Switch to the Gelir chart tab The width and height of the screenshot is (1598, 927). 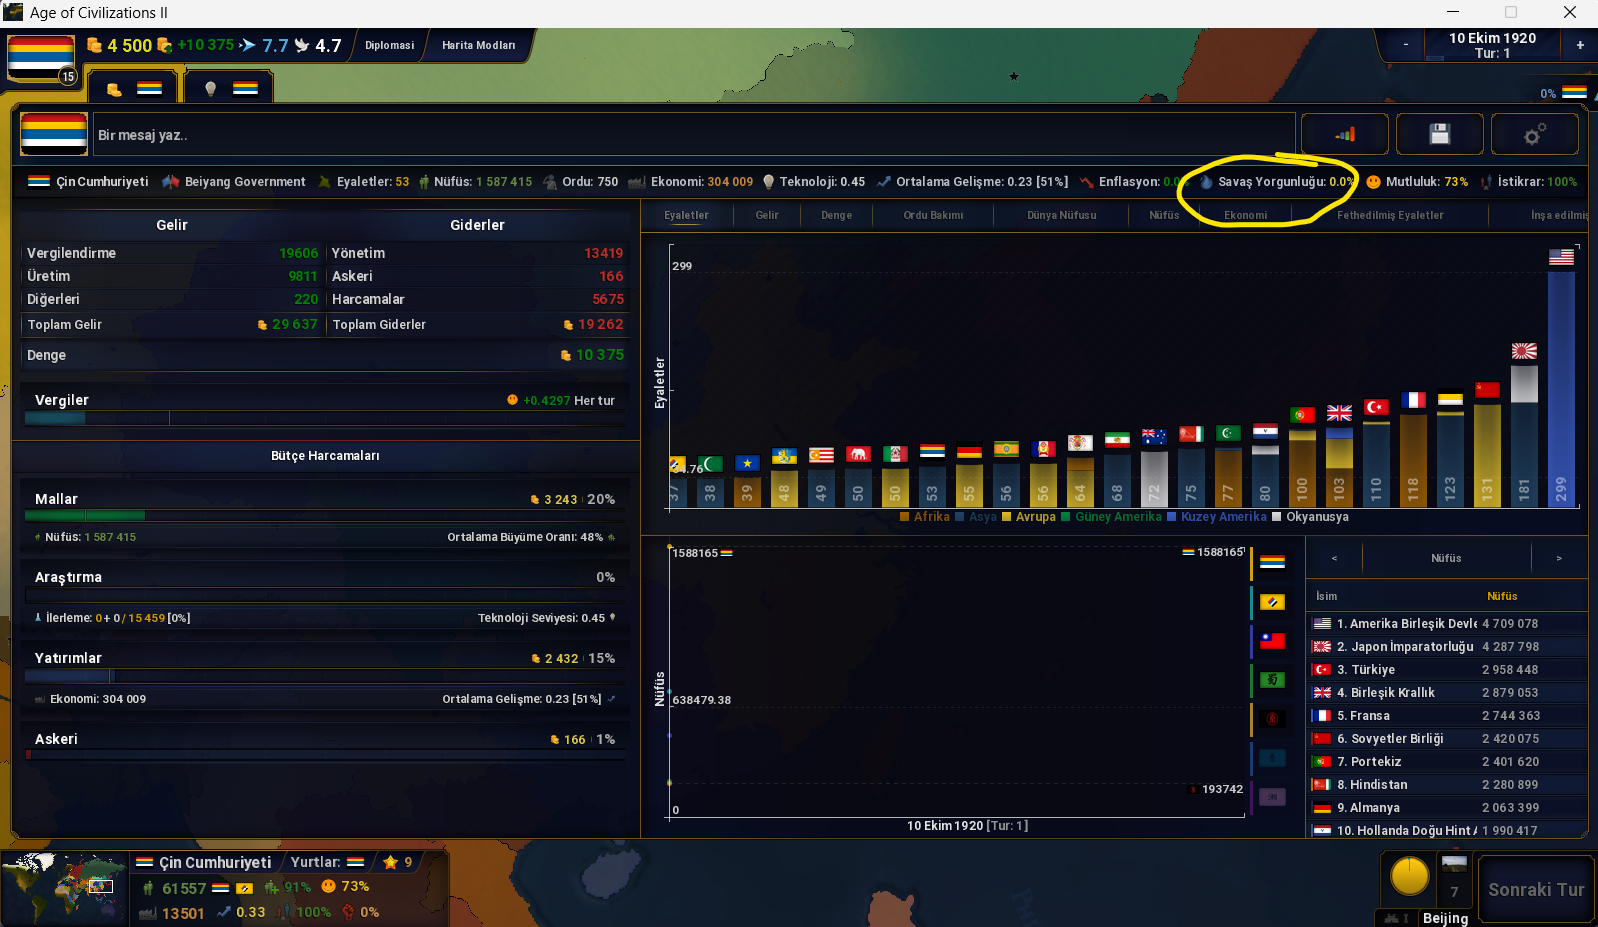(767, 215)
